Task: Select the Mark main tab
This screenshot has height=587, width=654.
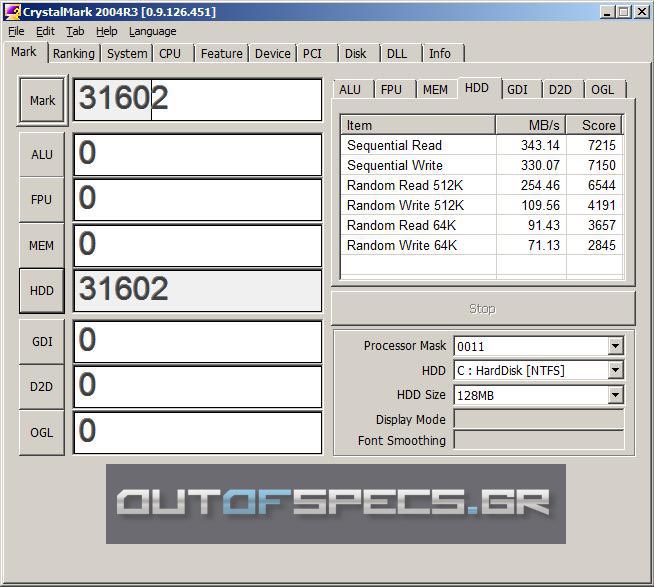Action: pos(24,52)
